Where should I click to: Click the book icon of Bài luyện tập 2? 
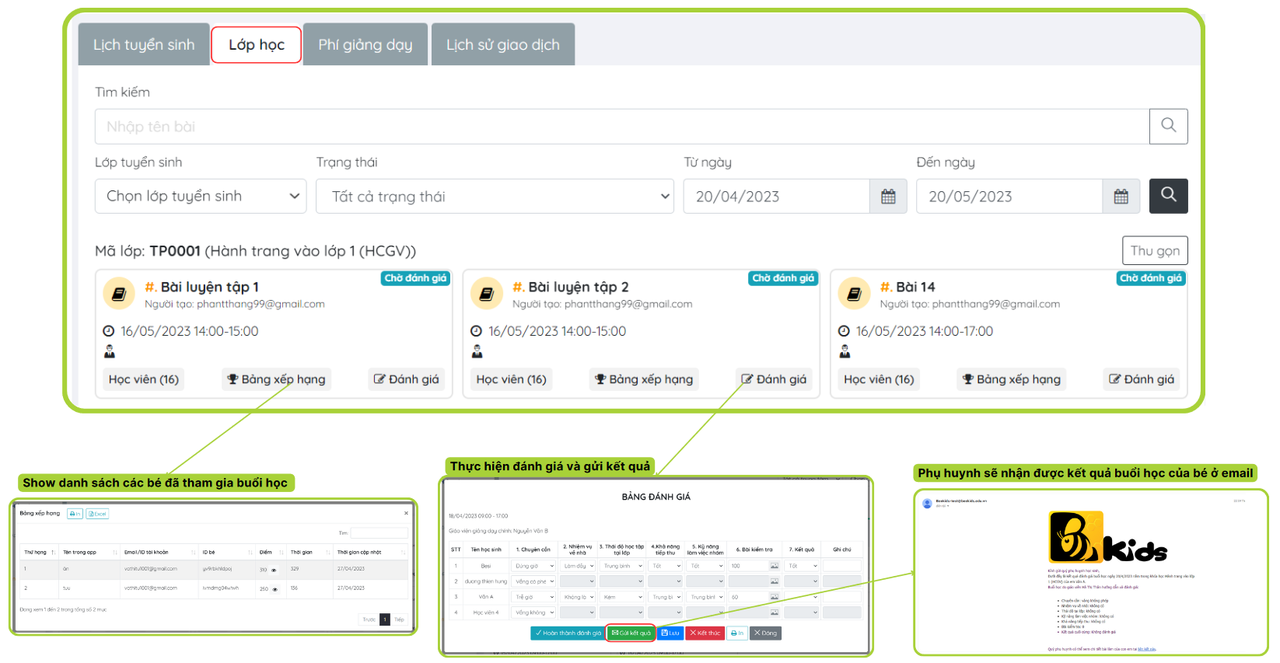(487, 294)
